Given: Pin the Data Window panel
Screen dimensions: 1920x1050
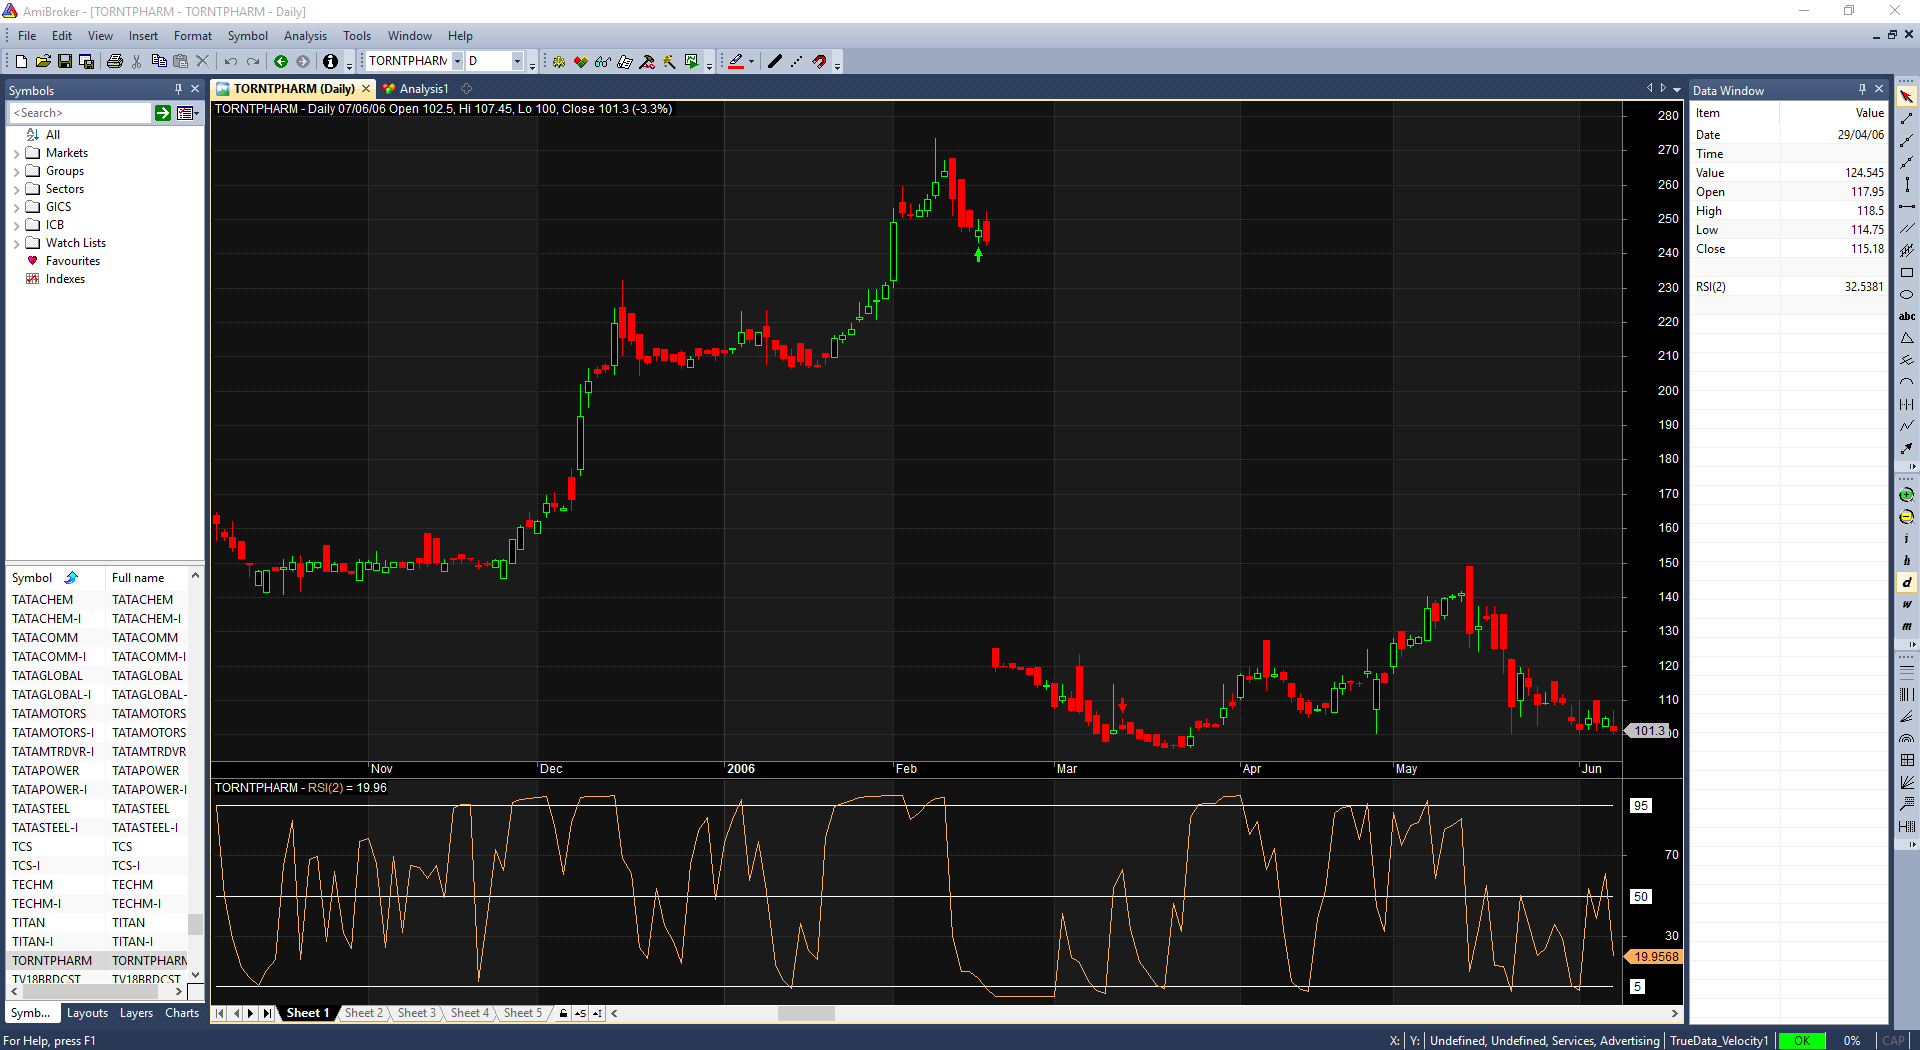Looking at the screenshot, I should pos(1862,89).
